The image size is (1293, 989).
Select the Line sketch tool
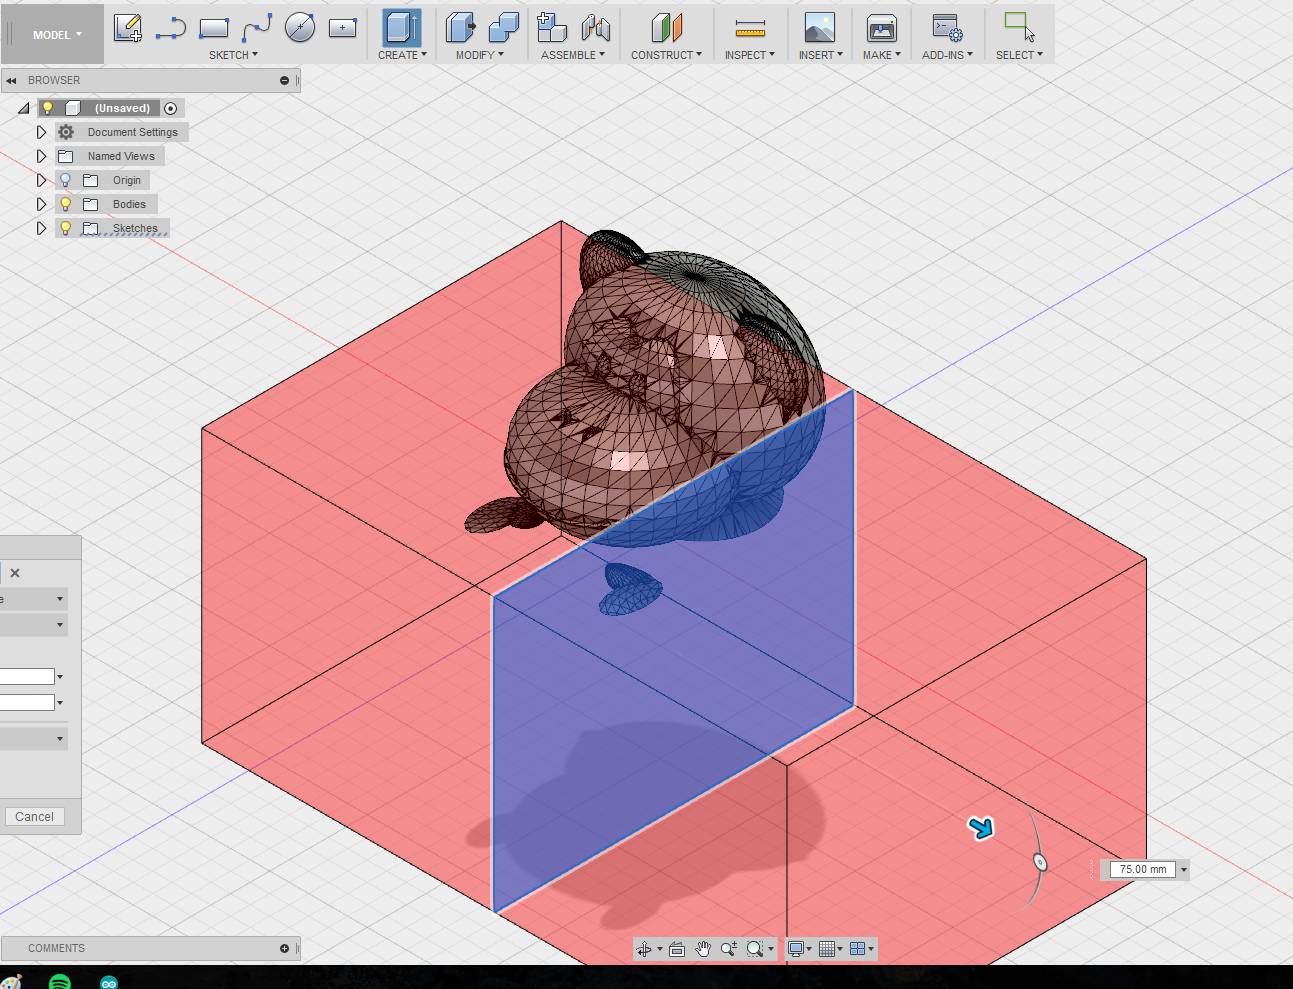click(171, 28)
